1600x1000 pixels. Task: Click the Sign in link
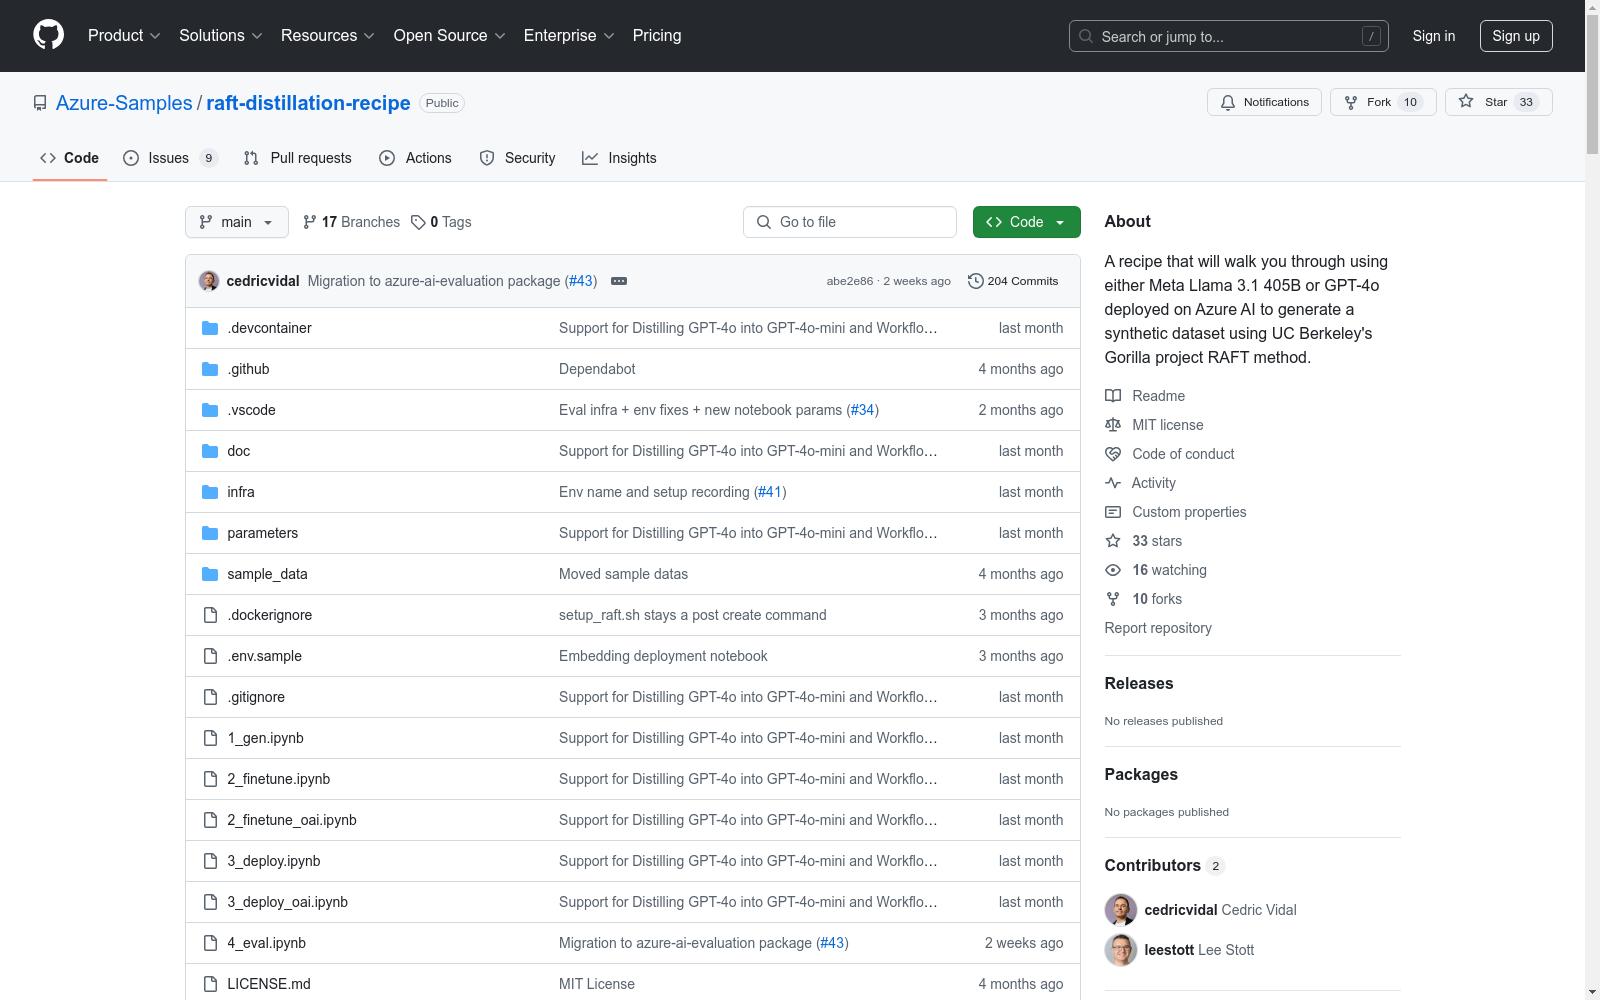pos(1434,36)
